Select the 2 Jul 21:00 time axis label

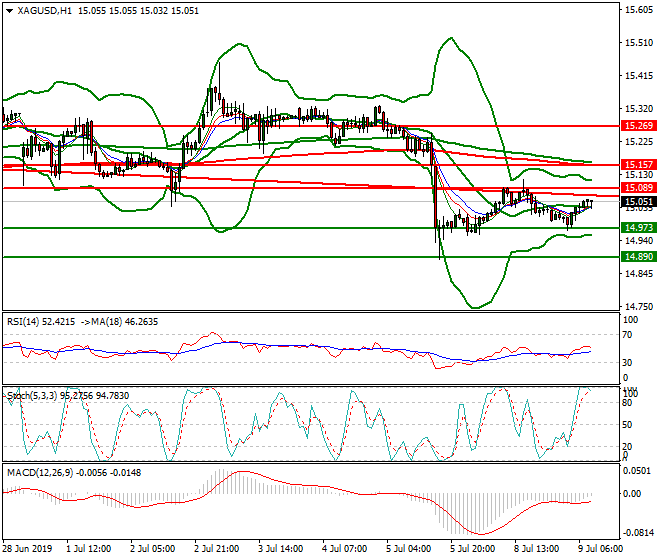pyautogui.click(x=217, y=549)
